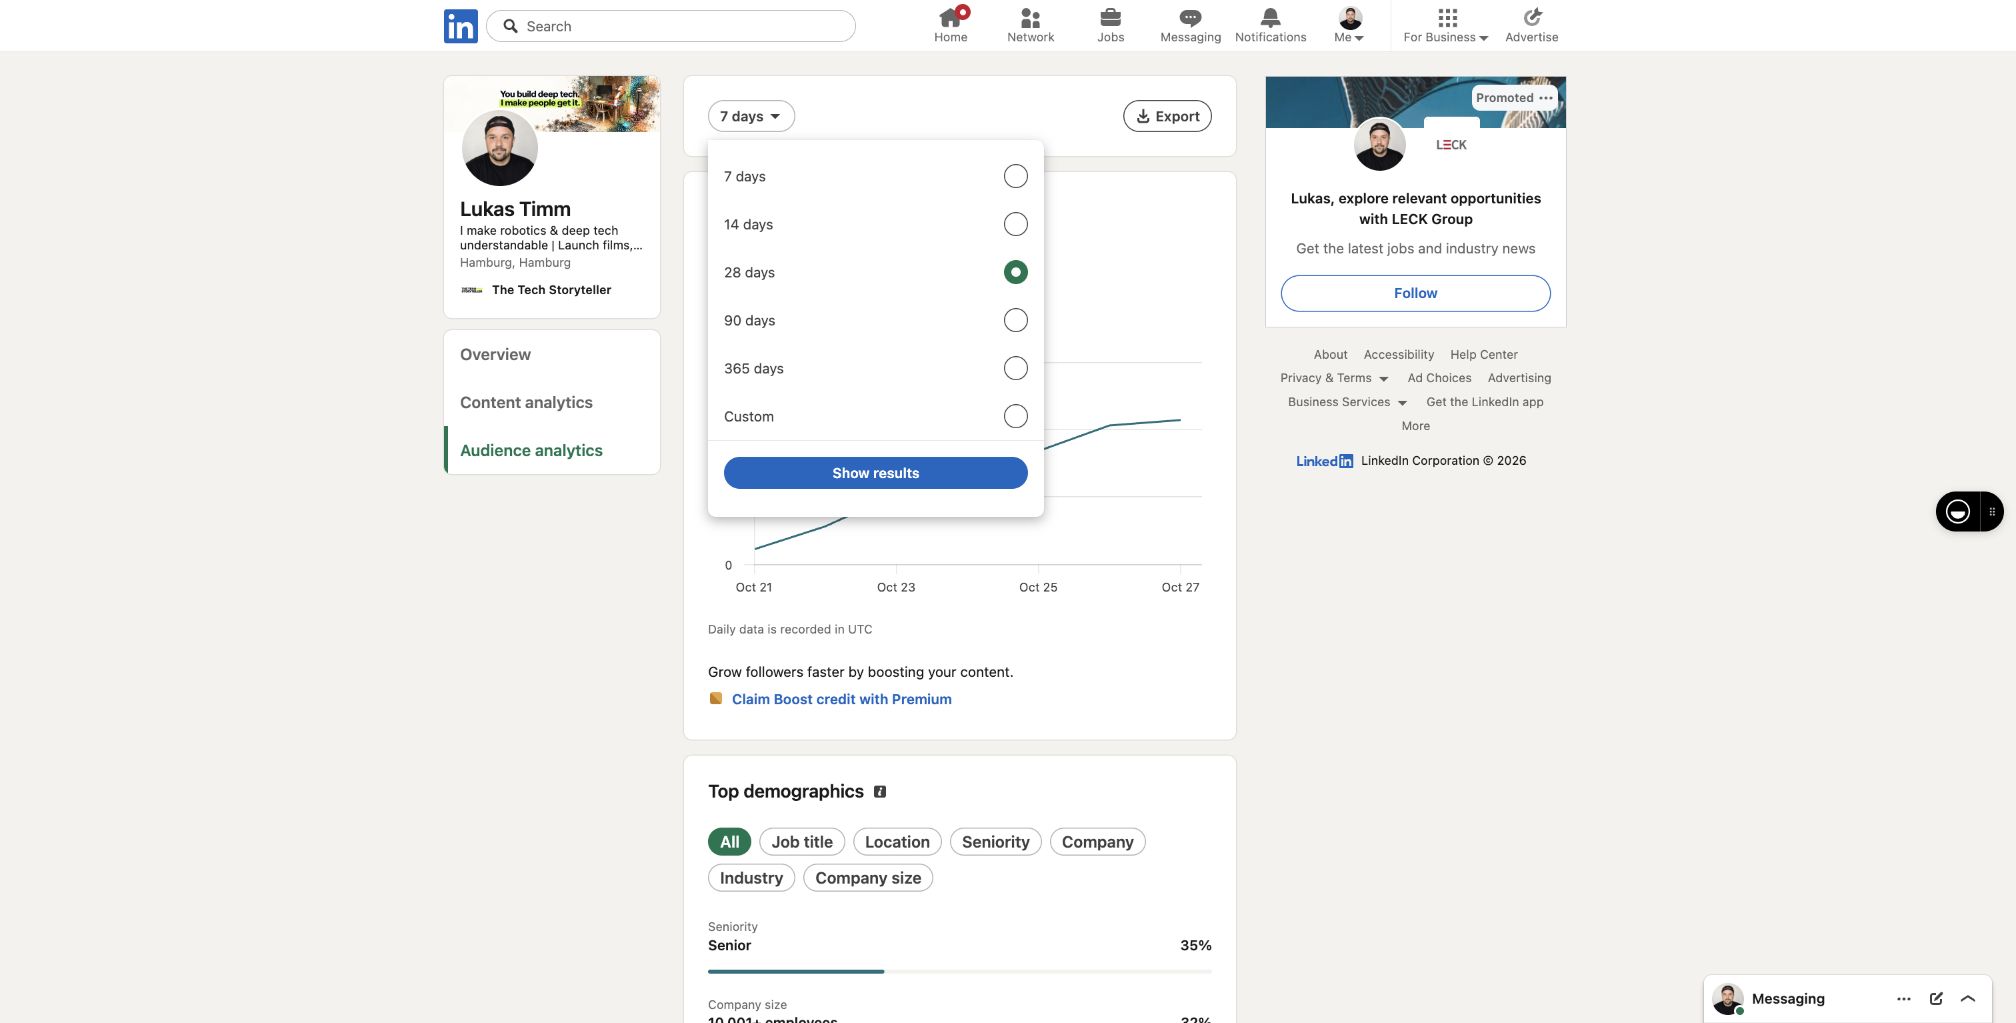Open the For Business dropdown
This screenshot has height=1023, width=2016.
1446,26
